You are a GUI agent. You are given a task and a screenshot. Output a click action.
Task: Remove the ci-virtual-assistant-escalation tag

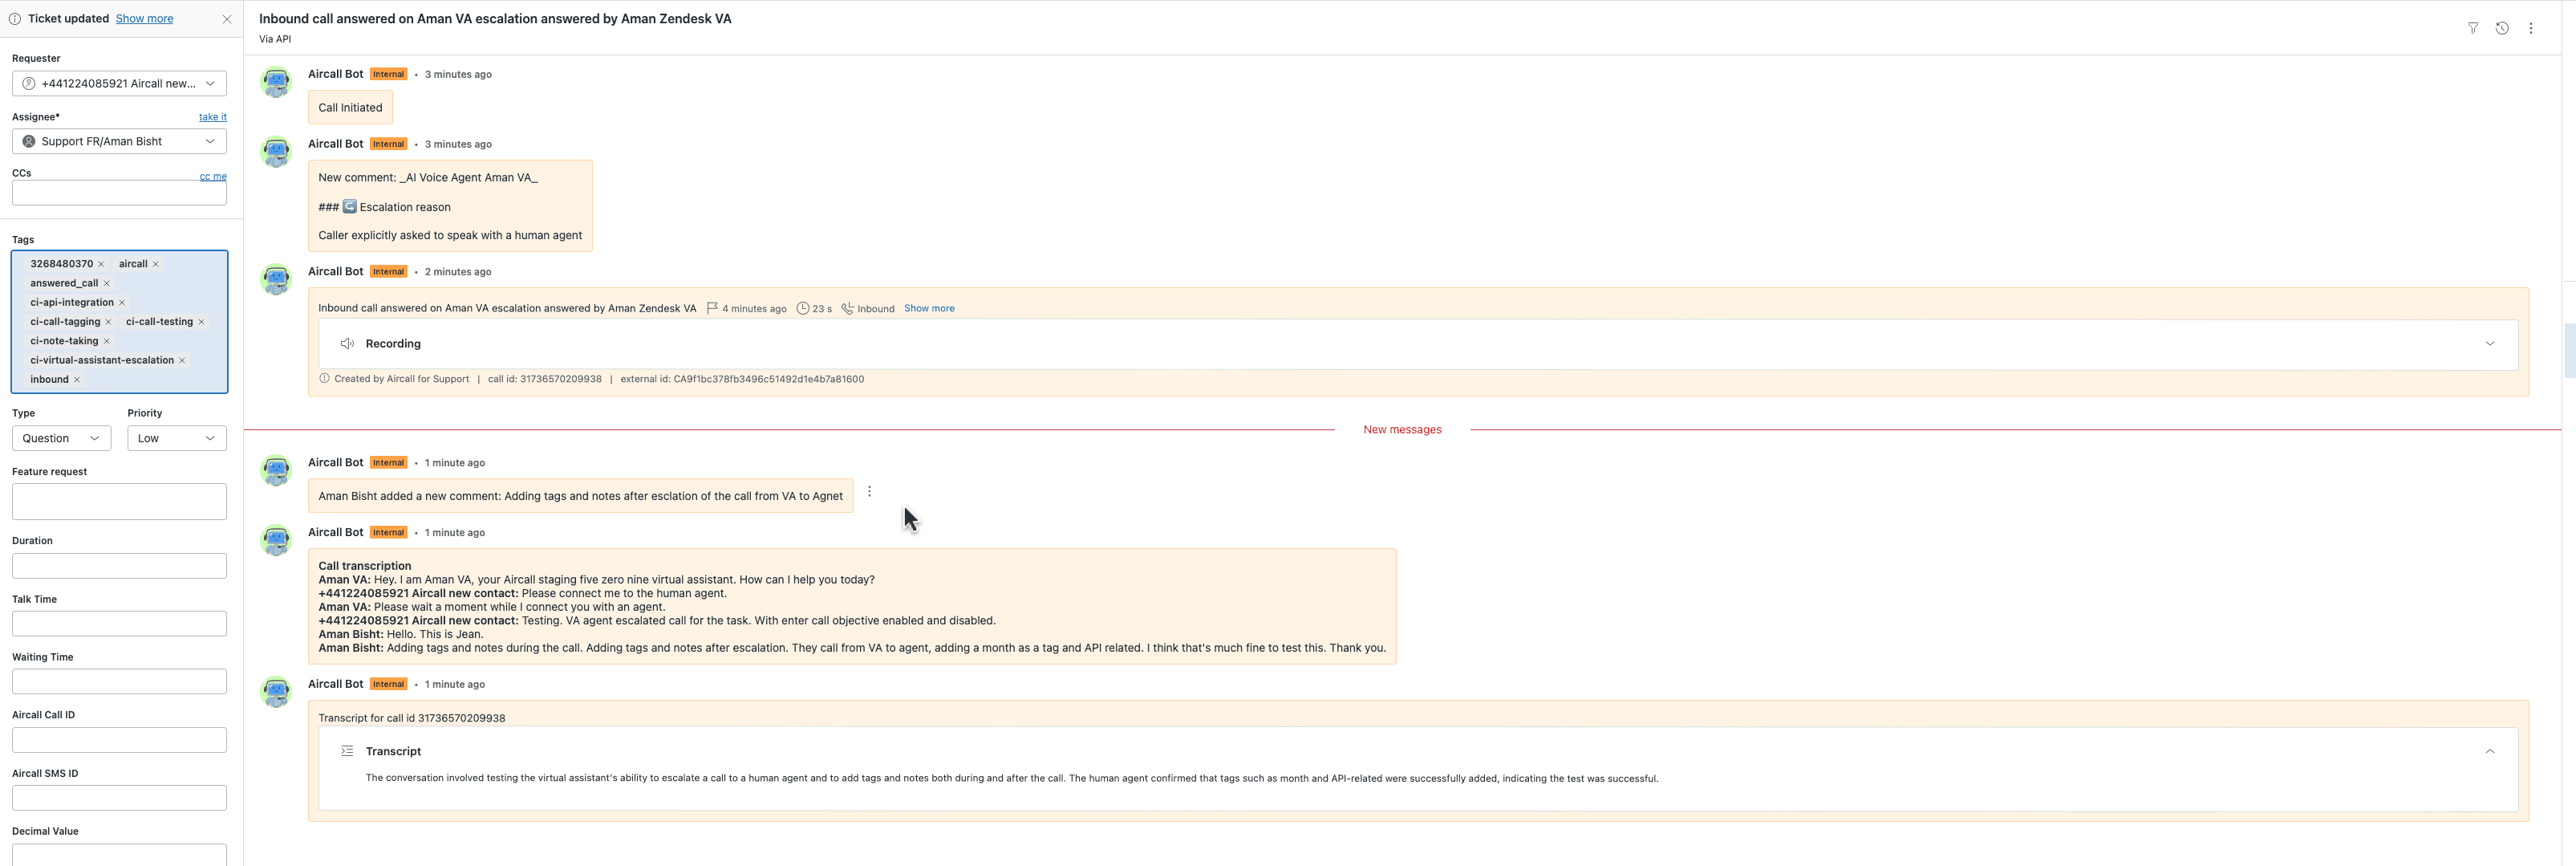point(182,360)
